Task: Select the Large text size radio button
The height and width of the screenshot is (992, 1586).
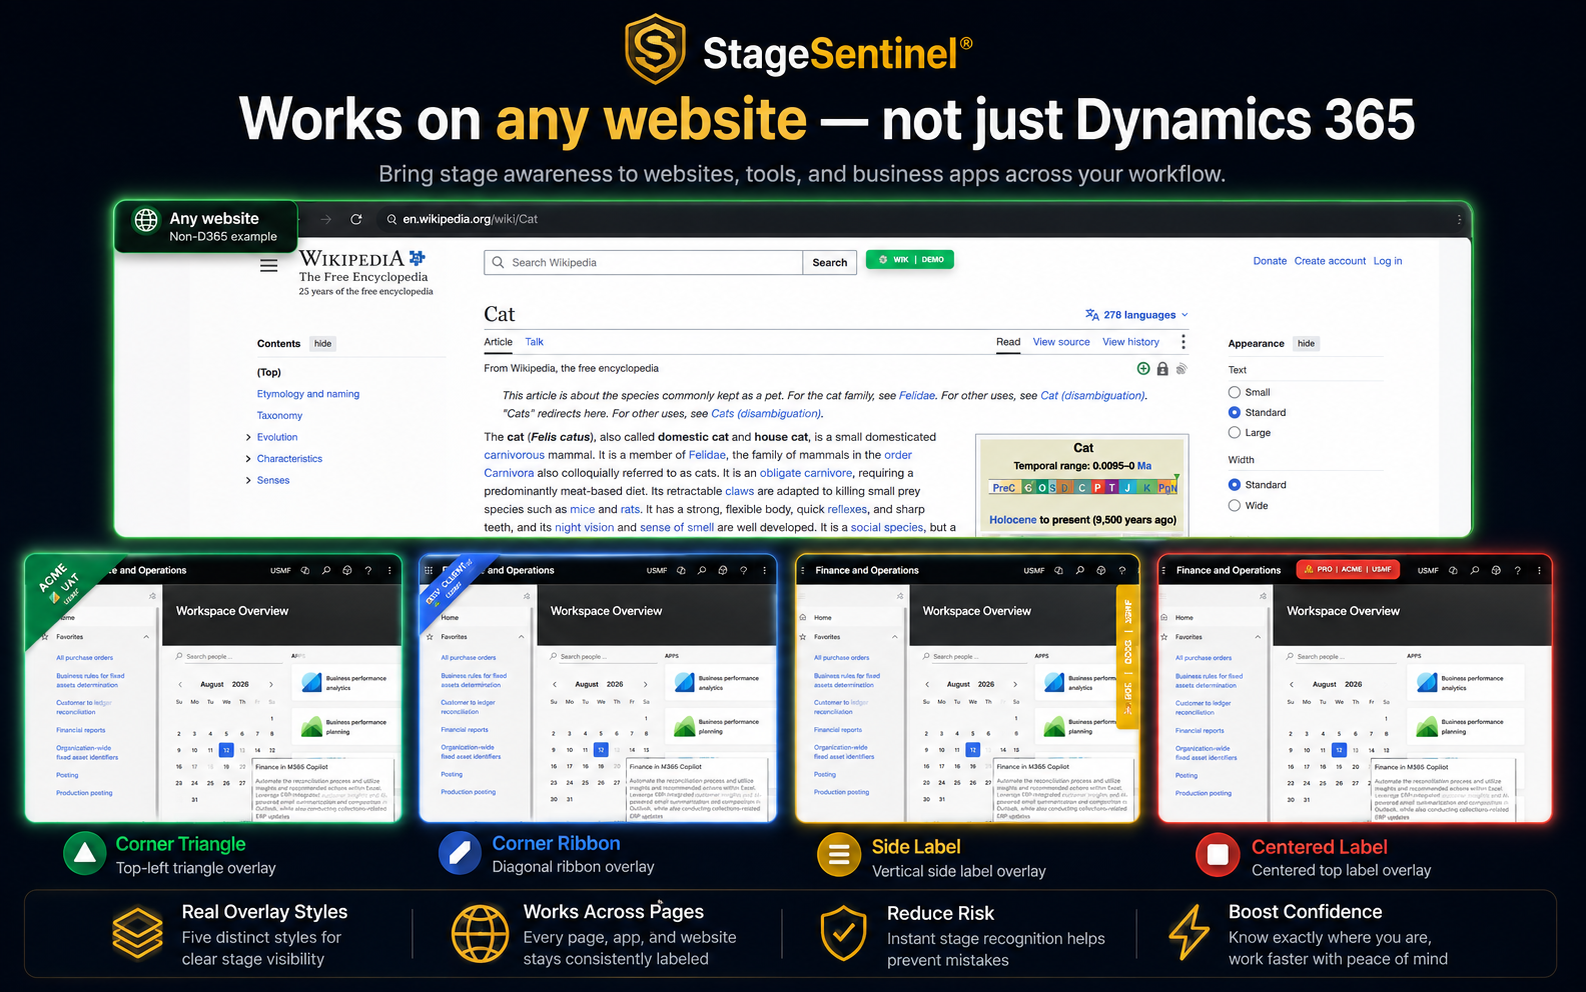Action: [x=1234, y=433]
